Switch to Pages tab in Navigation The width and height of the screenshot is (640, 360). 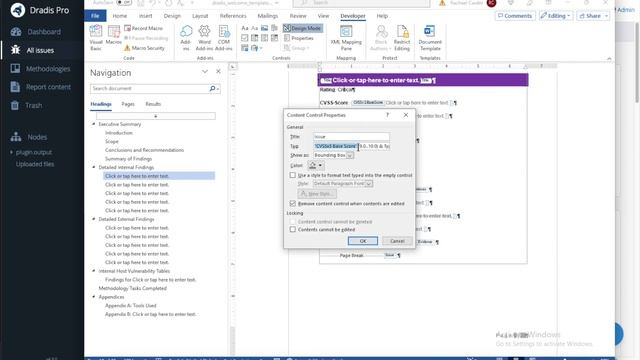pyautogui.click(x=128, y=104)
